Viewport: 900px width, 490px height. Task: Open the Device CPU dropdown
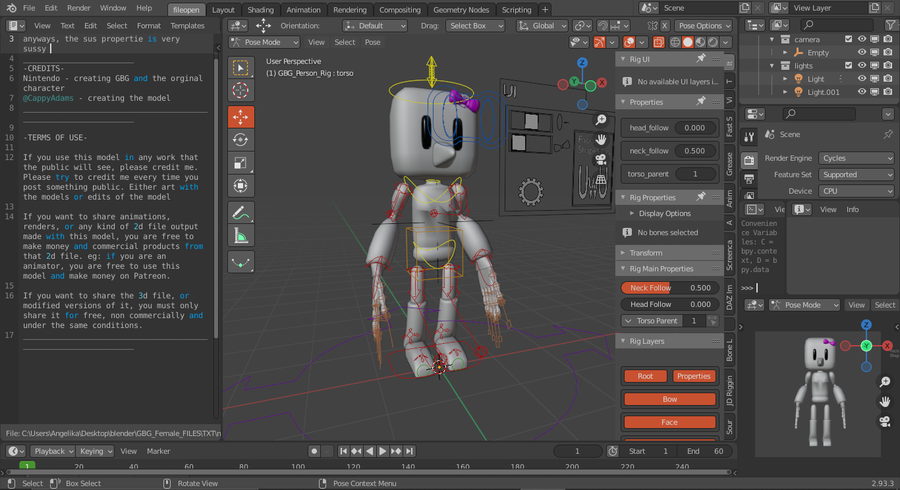coord(856,191)
